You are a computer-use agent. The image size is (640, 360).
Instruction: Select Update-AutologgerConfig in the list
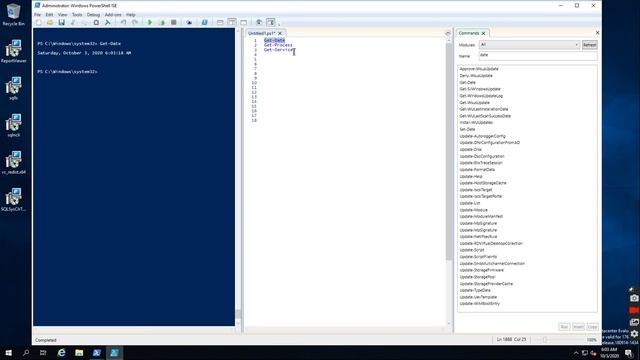[482, 136]
